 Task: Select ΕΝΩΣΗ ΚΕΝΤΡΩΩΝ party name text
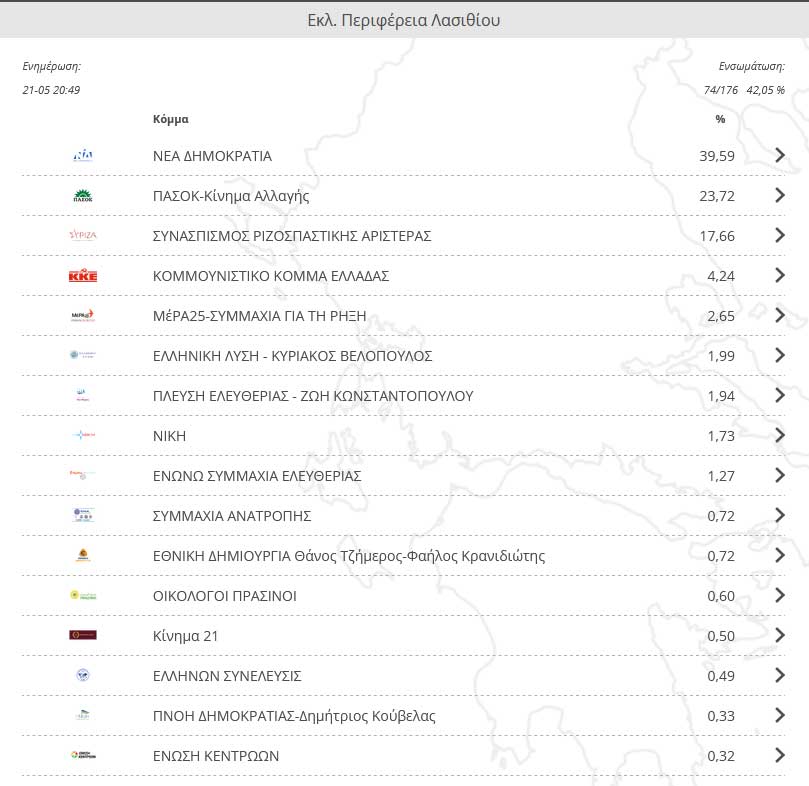coord(216,756)
